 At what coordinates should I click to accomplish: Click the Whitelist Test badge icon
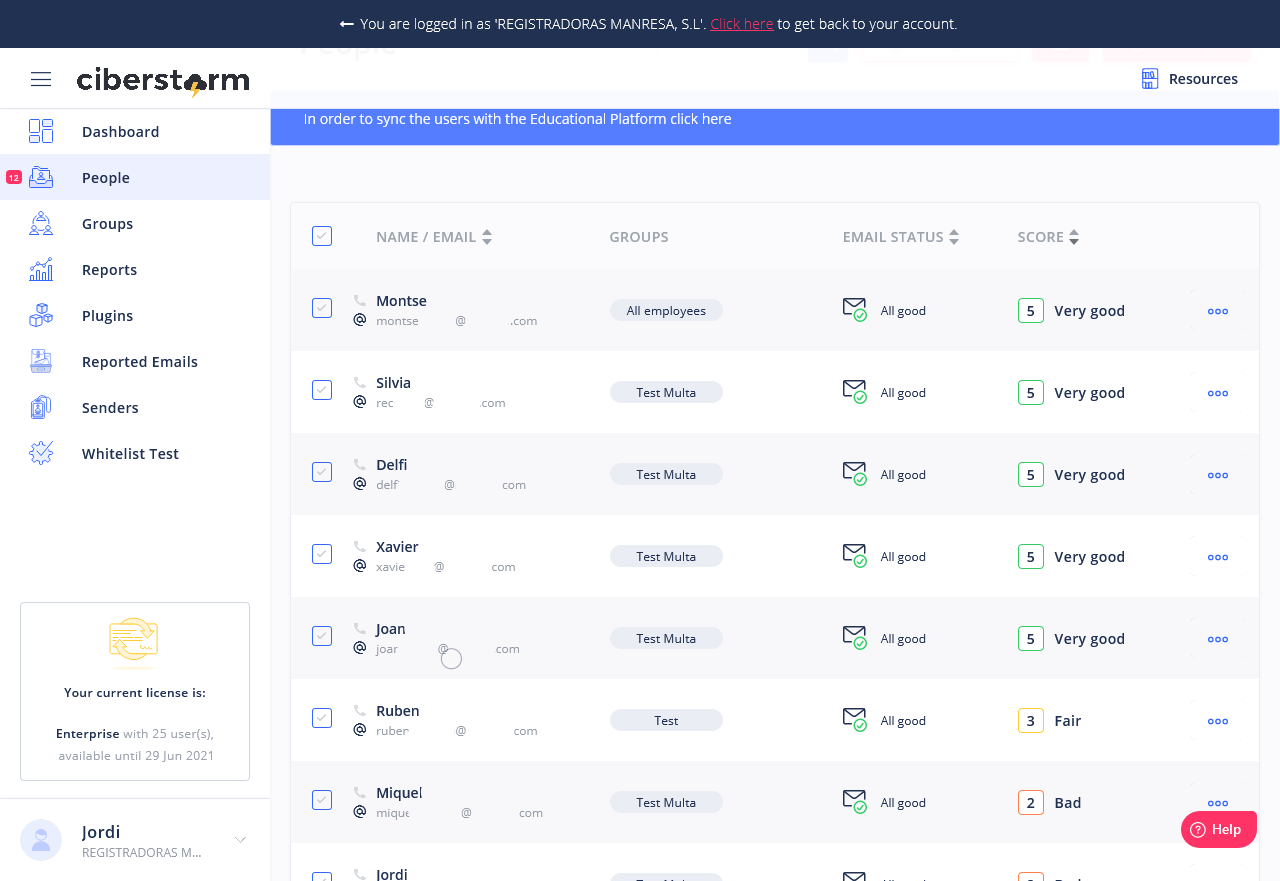coord(41,453)
